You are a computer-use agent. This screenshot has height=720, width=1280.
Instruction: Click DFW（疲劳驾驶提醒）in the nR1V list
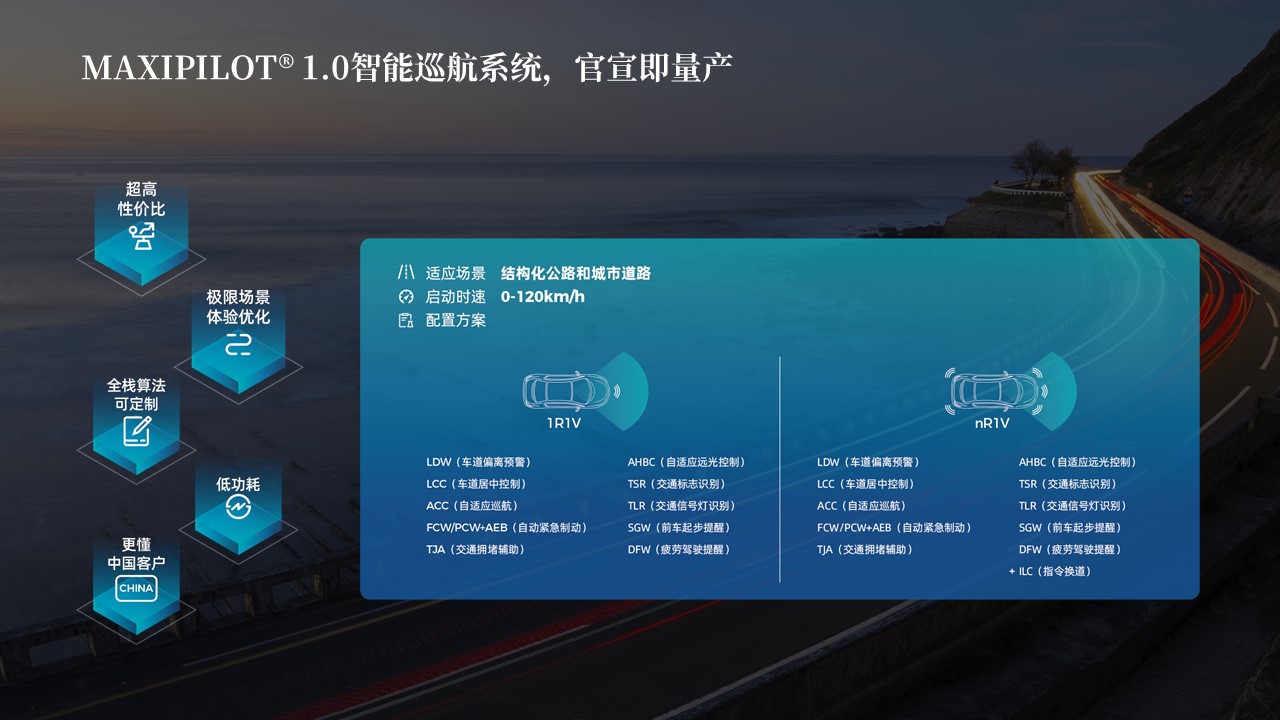(x=1071, y=550)
